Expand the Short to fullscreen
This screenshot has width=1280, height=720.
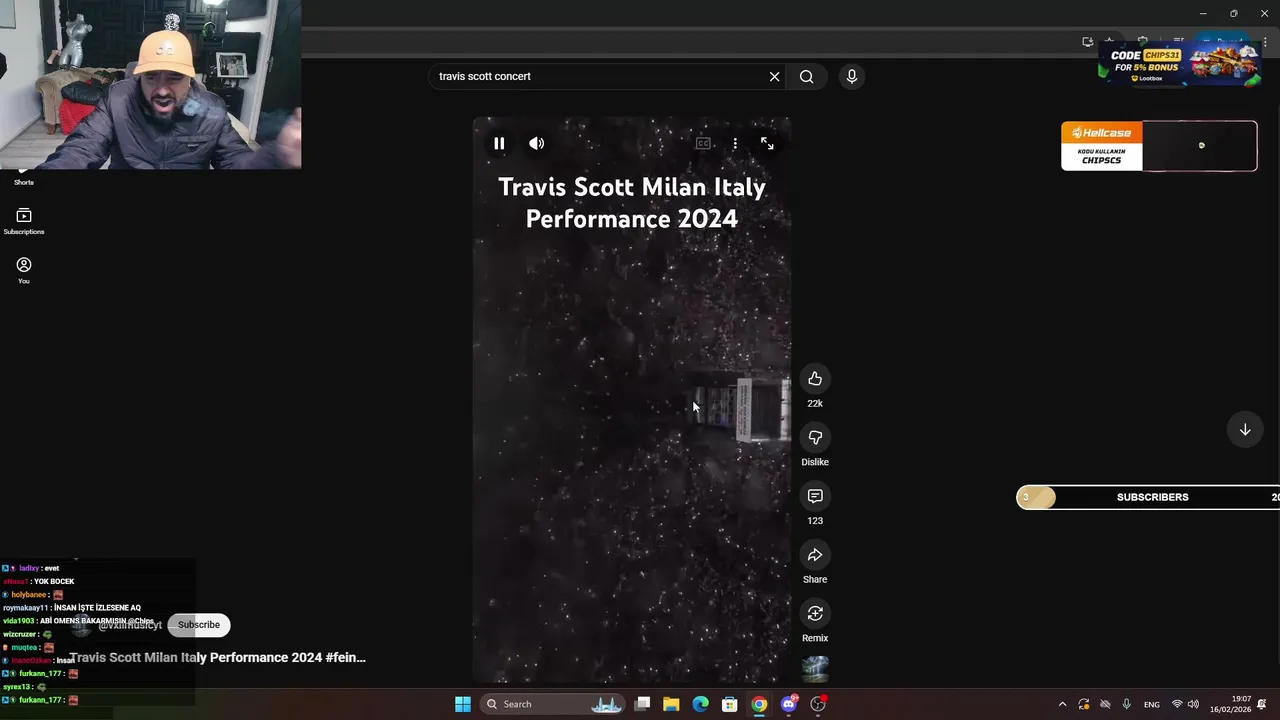click(767, 144)
